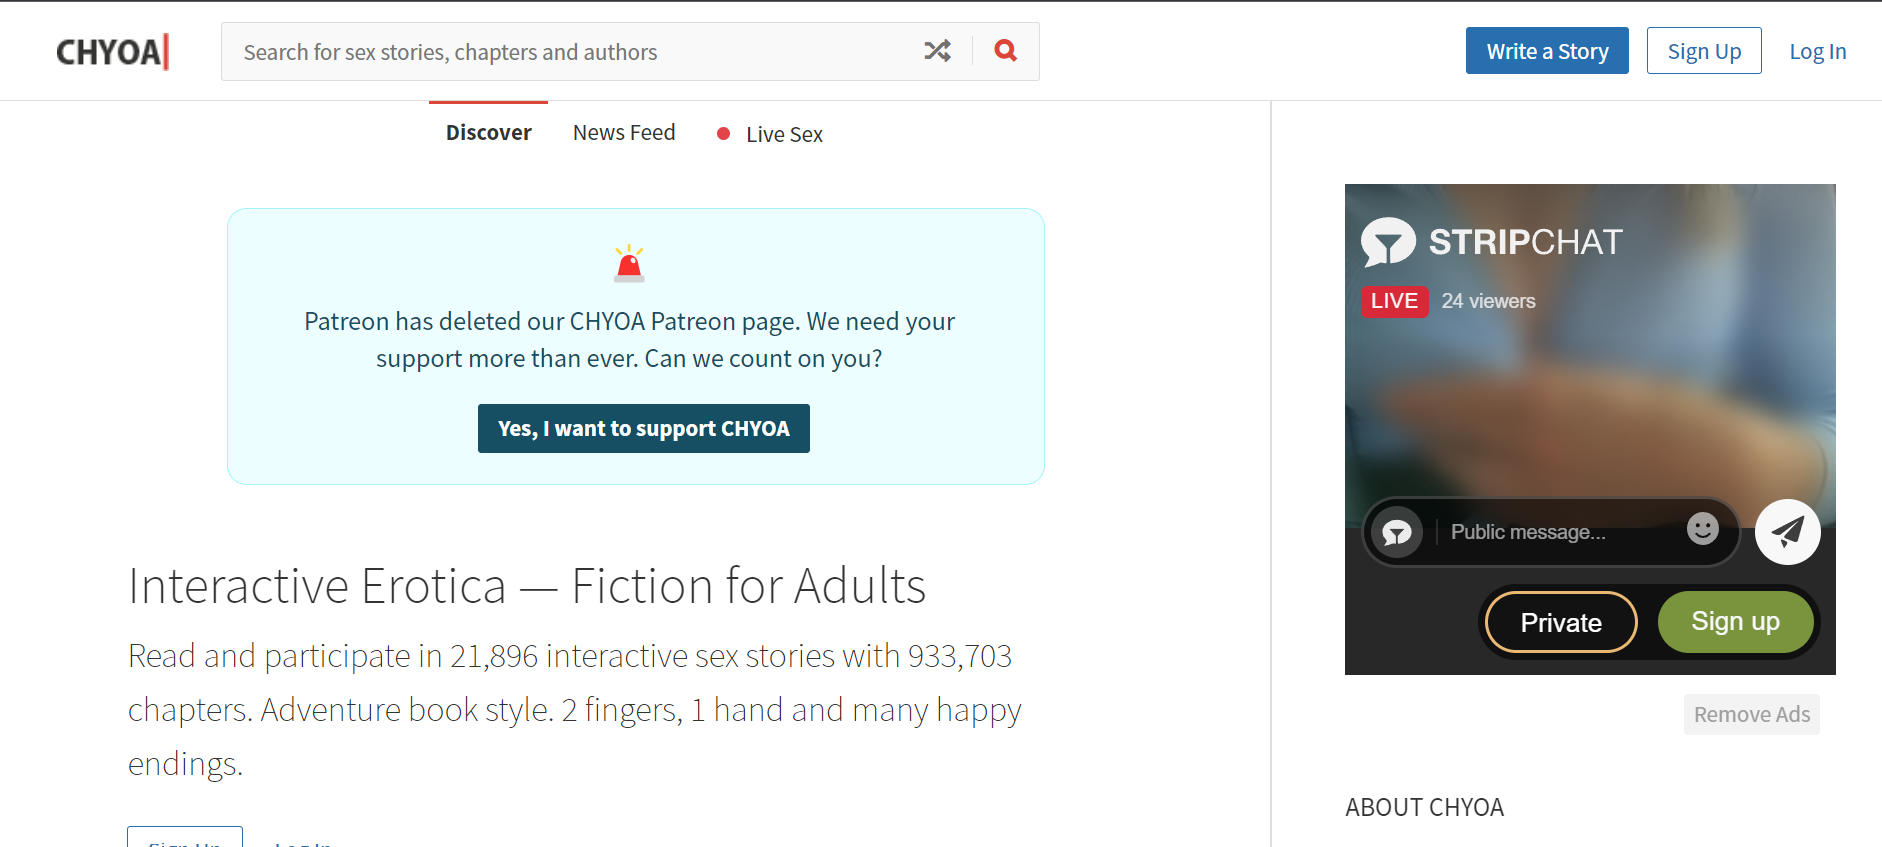Click Yes, I want to support CHYOA
1882x847 pixels.
coord(644,429)
